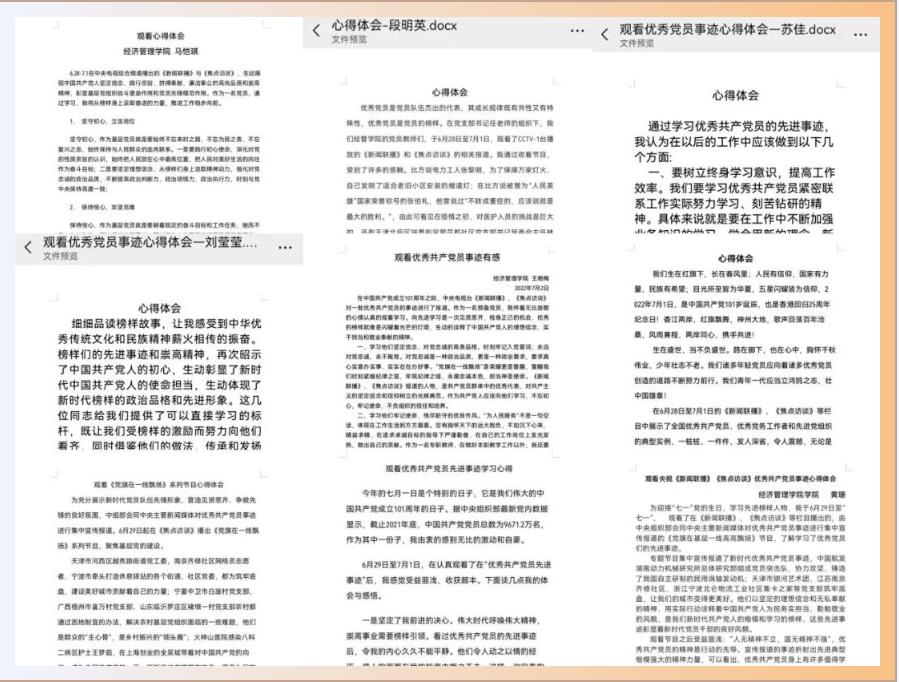The height and width of the screenshot is (682, 899).
Task: Click the heading starting 观看央视《新闻联播》《焦点访谈》
Action: pyautogui.click(x=740, y=479)
